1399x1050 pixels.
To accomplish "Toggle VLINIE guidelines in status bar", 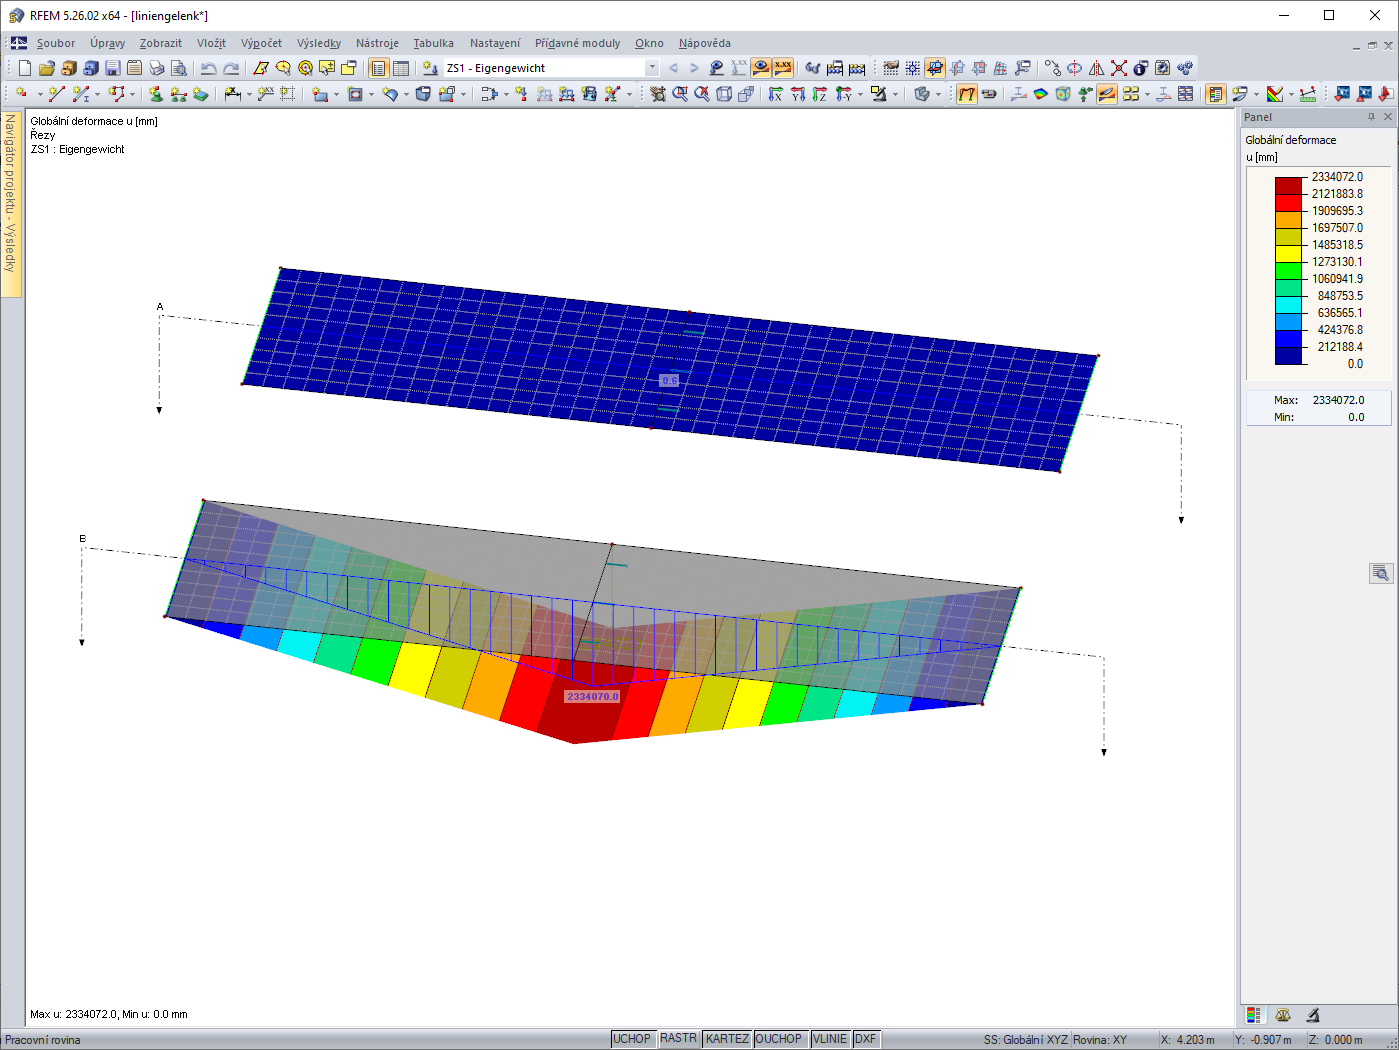I will tap(830, 1039).
